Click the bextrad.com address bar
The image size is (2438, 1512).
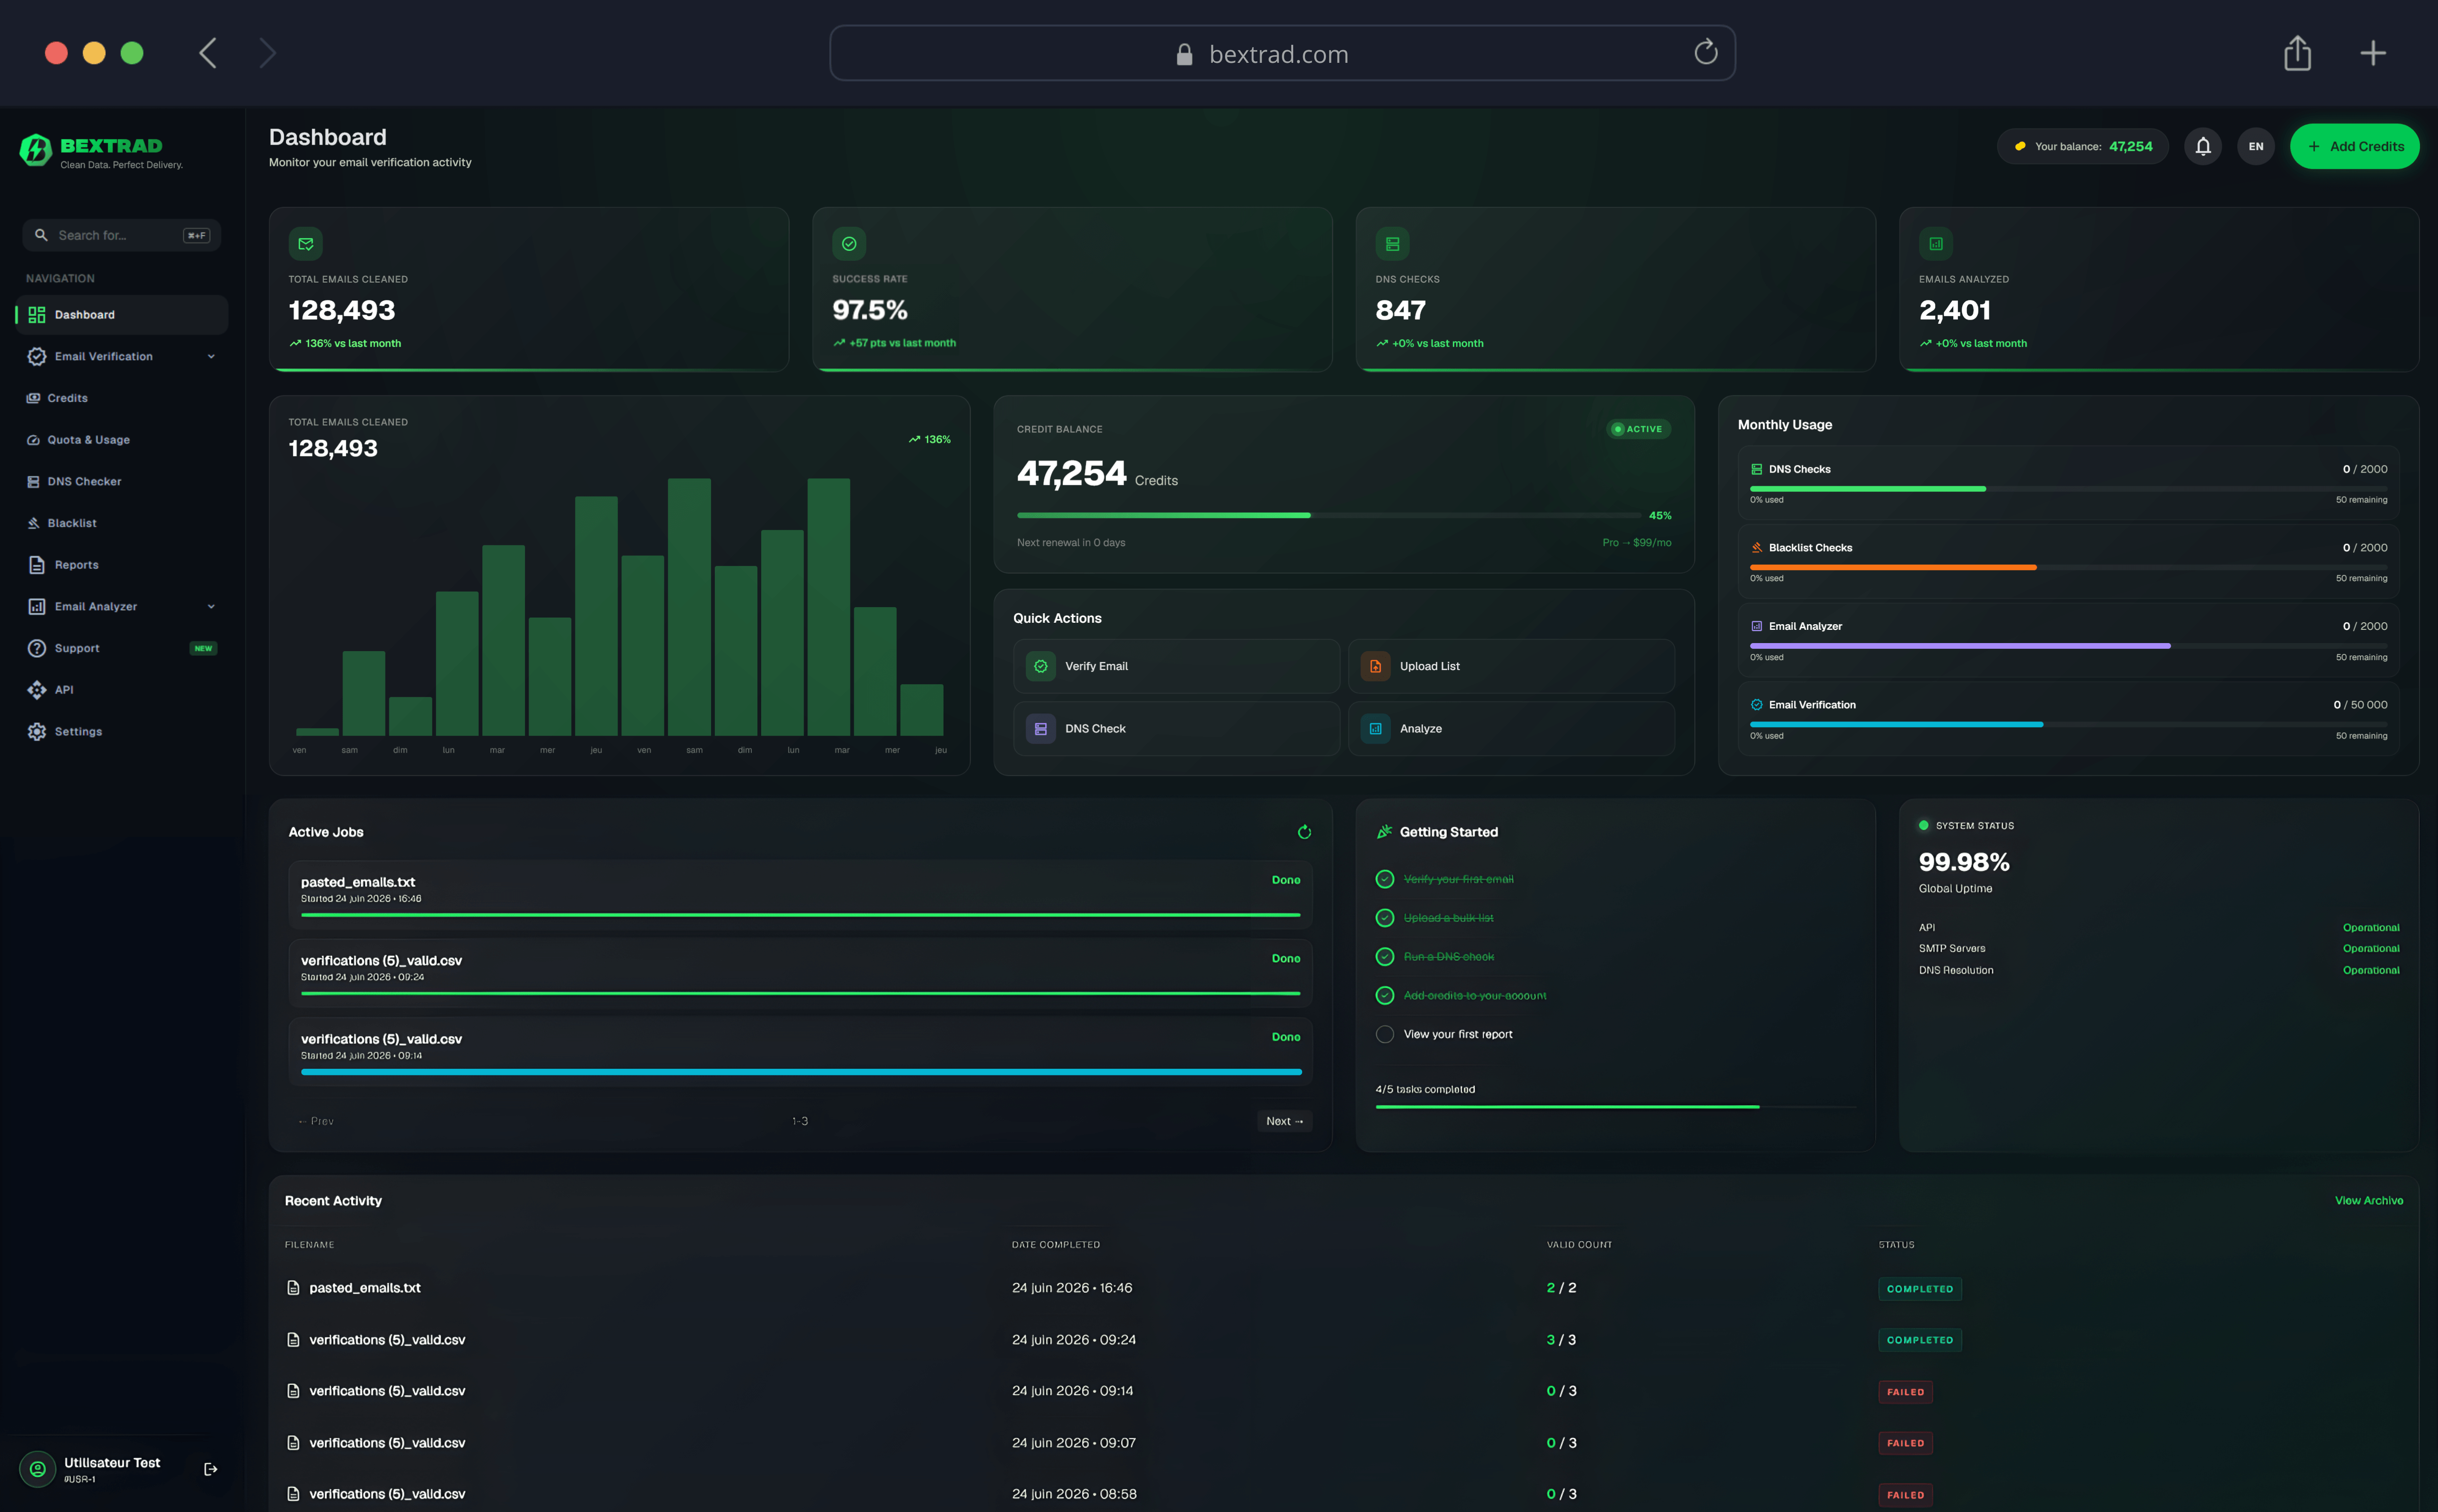tap(1282, 53)
